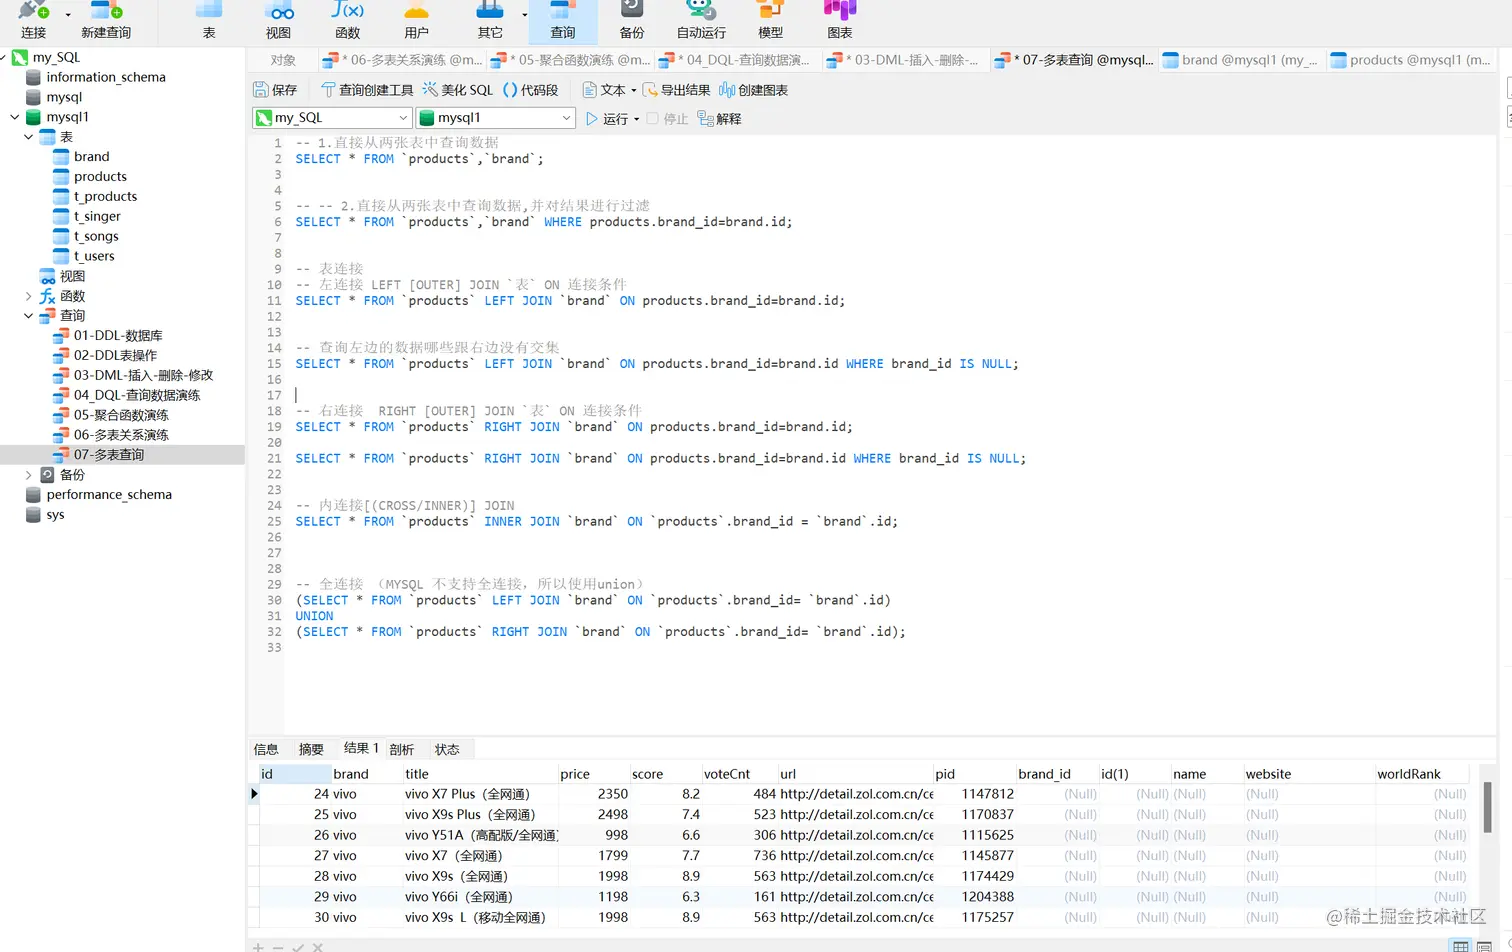Screen dimensions: 1512x952
Task: Open the 自动运行 (Automation) toolbar icon
Action: pyautogui.click(x=701, y=20)
